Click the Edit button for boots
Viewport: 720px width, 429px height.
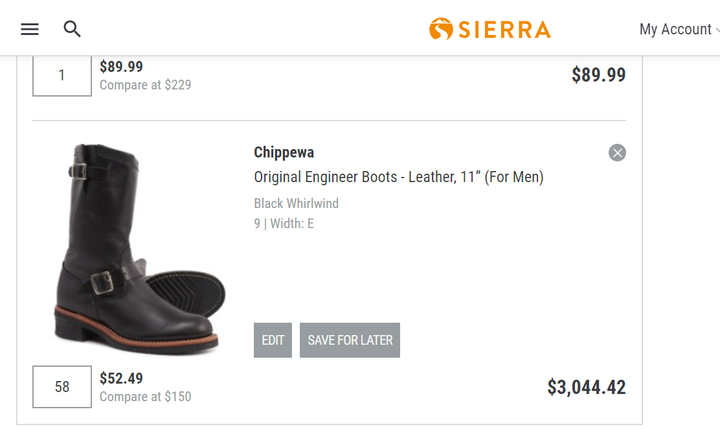(273, 340)
